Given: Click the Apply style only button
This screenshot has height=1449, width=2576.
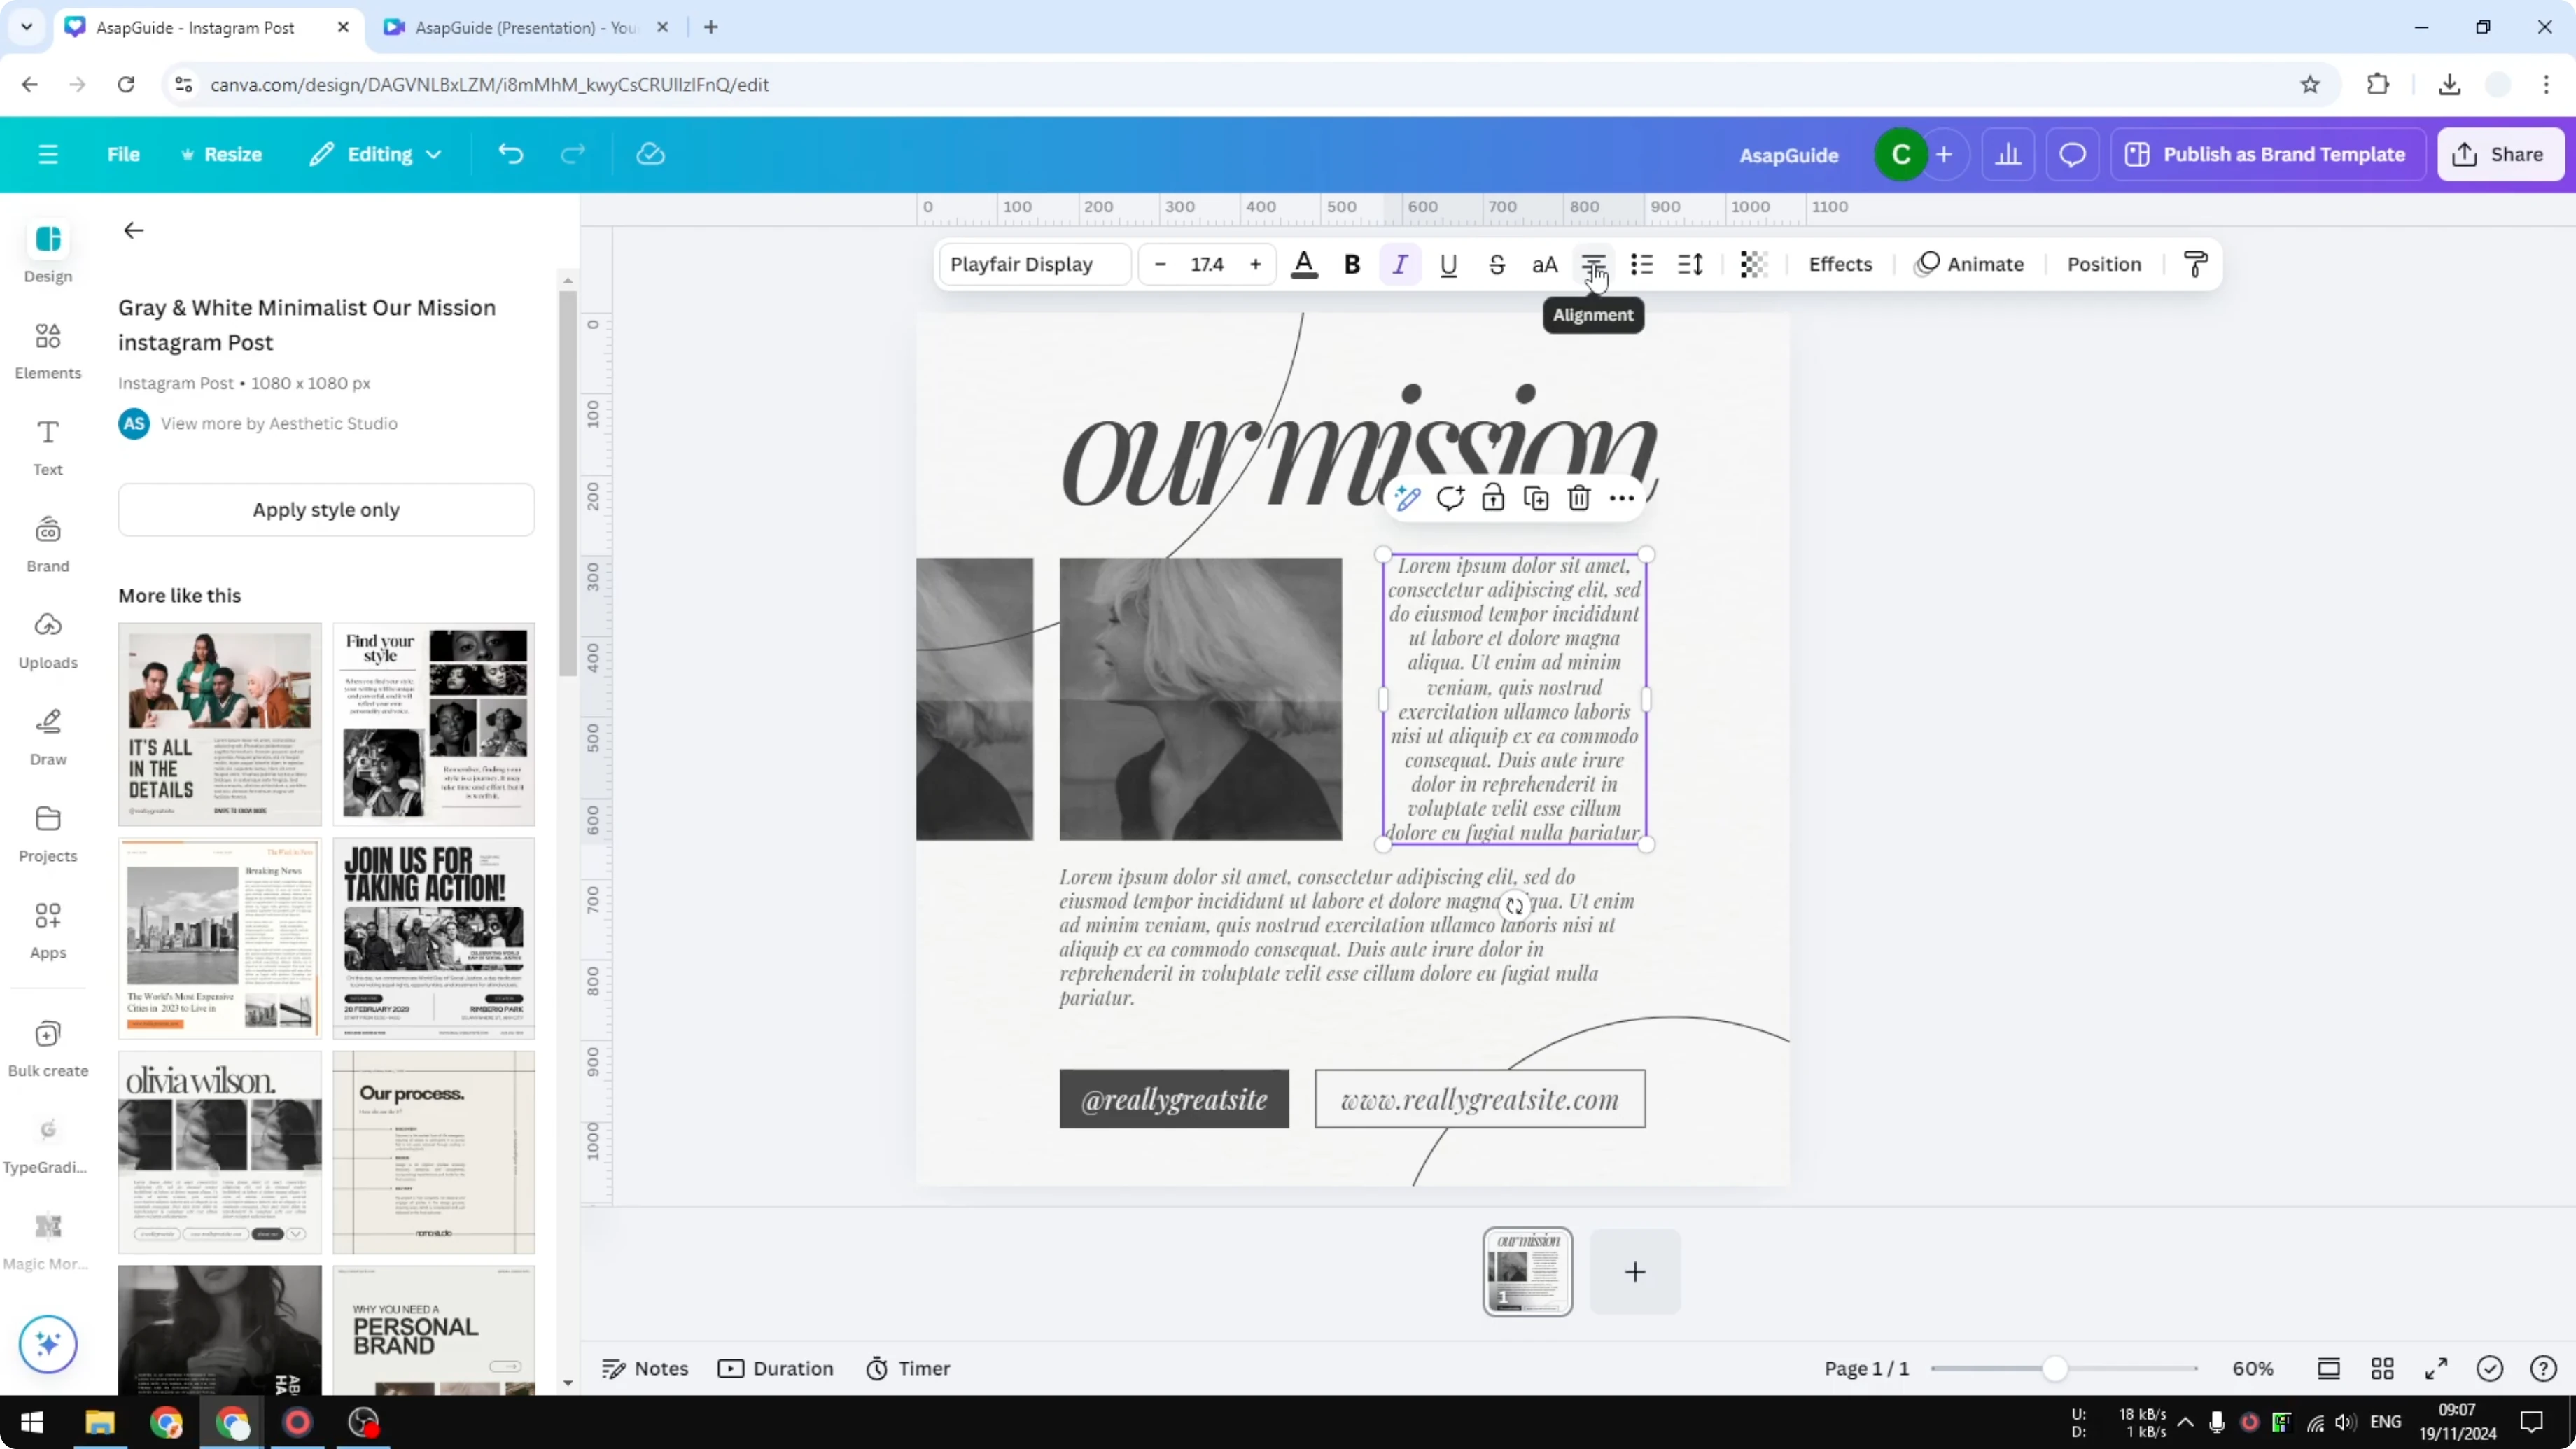Looking at the screenshot, I should 326,509.
